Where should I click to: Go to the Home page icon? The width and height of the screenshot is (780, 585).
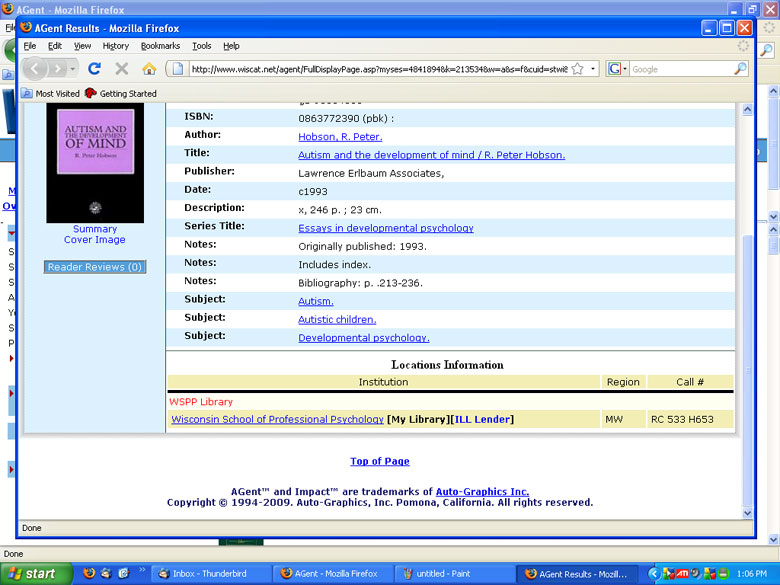pyautogui.click(x=149, y=69)
